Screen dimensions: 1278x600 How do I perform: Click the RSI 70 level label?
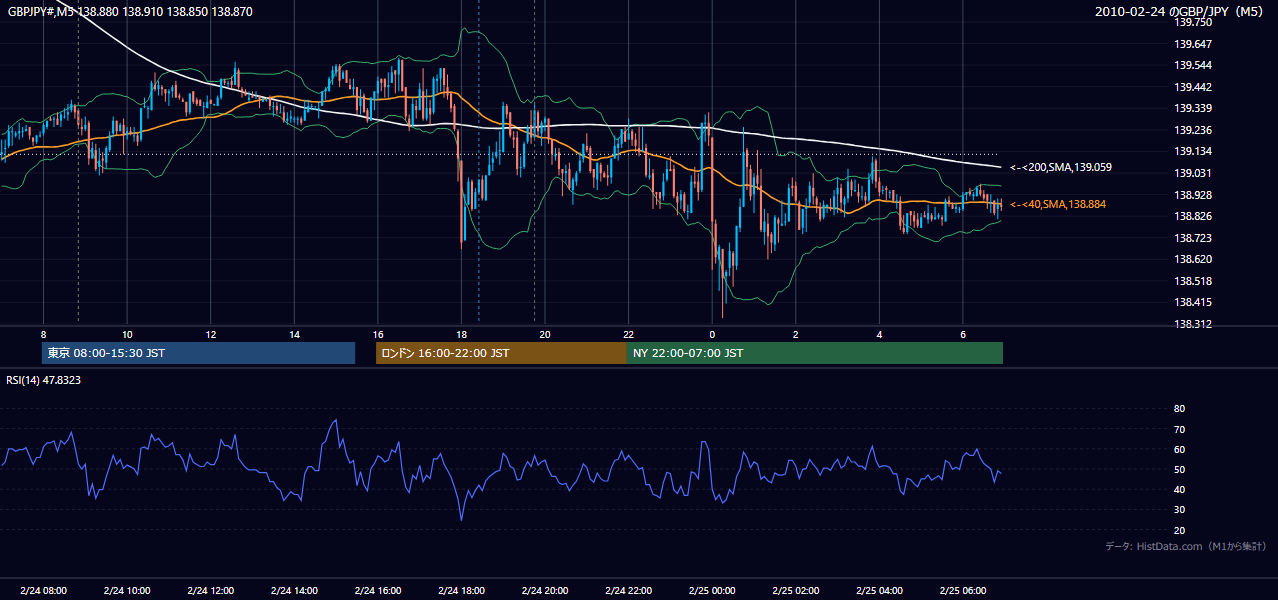tap(1180, 429)
